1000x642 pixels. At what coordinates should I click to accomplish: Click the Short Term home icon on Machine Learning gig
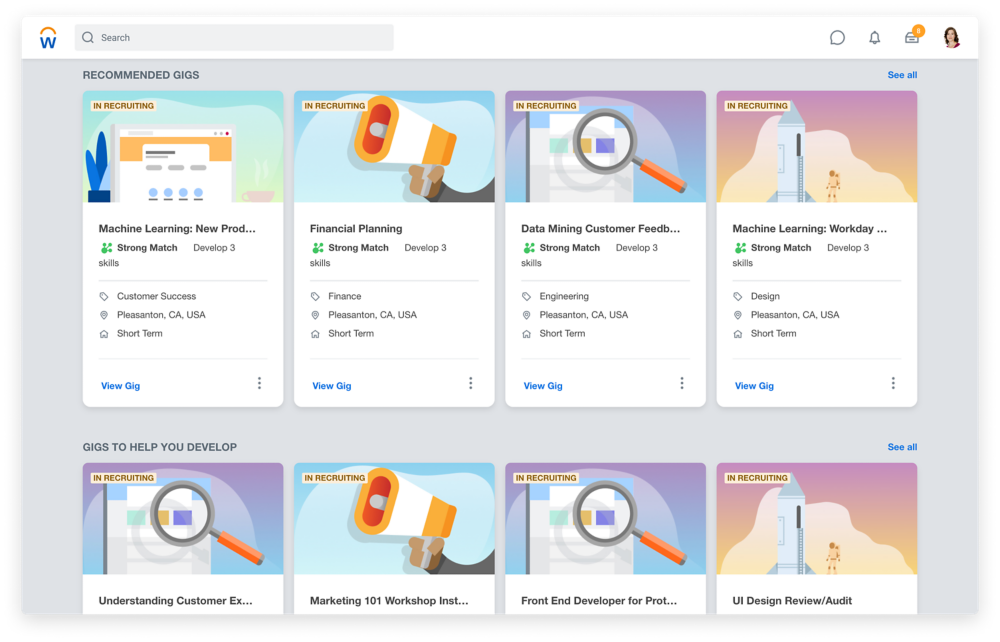103,333
